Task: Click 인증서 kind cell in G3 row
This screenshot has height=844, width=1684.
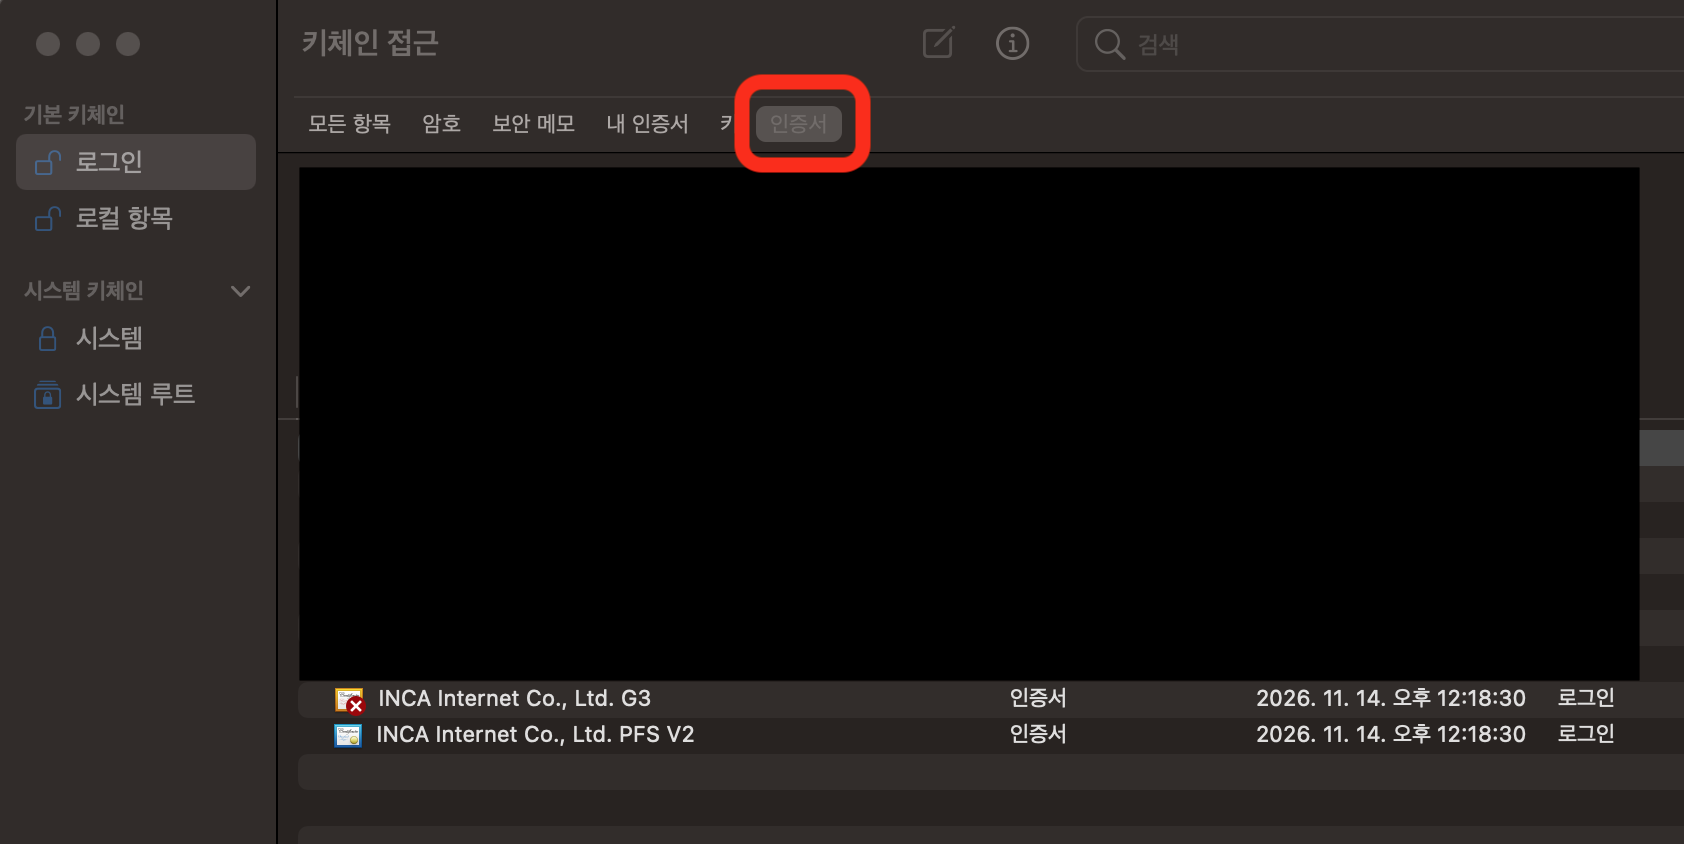Action: point(1038,698)
